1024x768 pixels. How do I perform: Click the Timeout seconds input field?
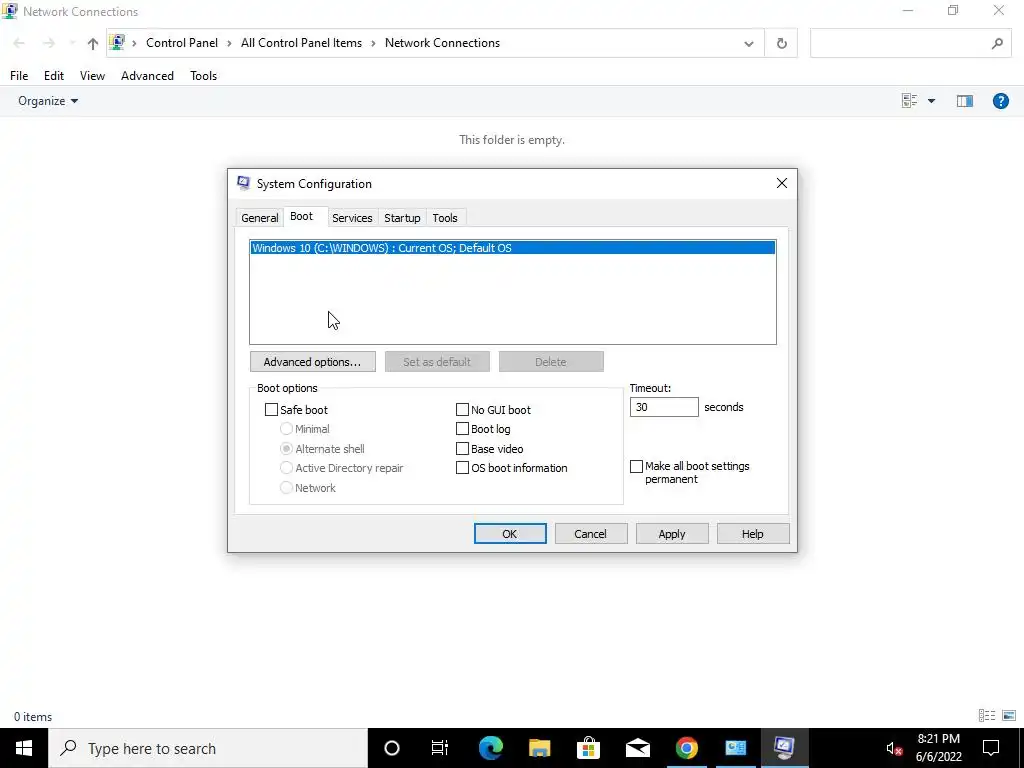(664, 408)
